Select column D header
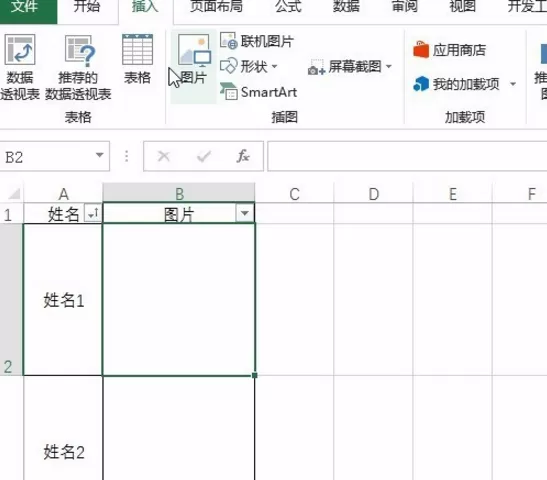Screen dimensions: 547x480 (x=374, y=194)
